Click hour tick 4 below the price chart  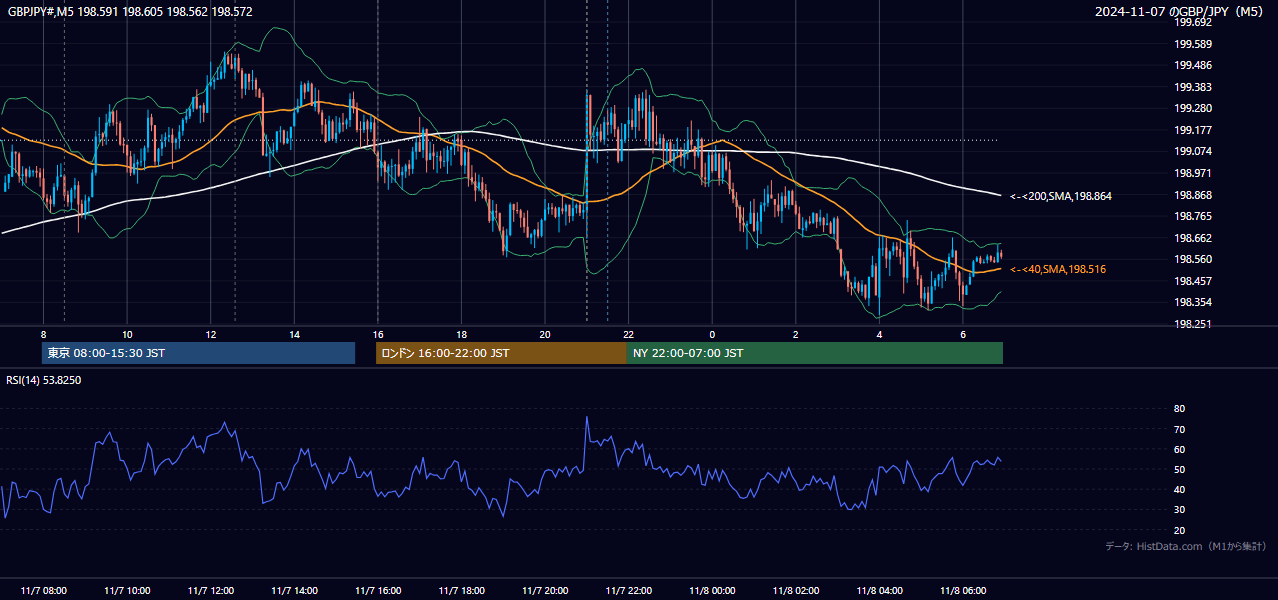[879, 334]
